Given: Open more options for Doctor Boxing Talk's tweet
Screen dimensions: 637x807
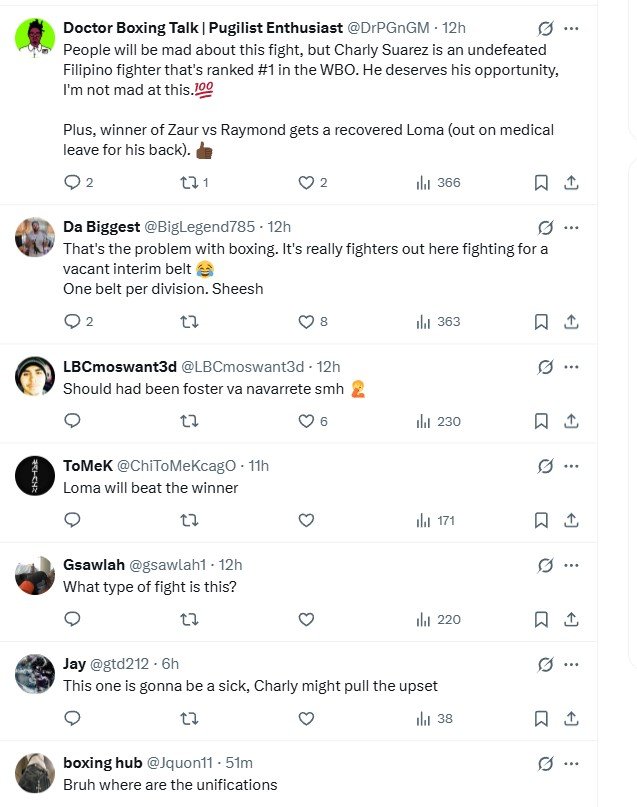Looking at the screenshot, I should click(571, 28).
